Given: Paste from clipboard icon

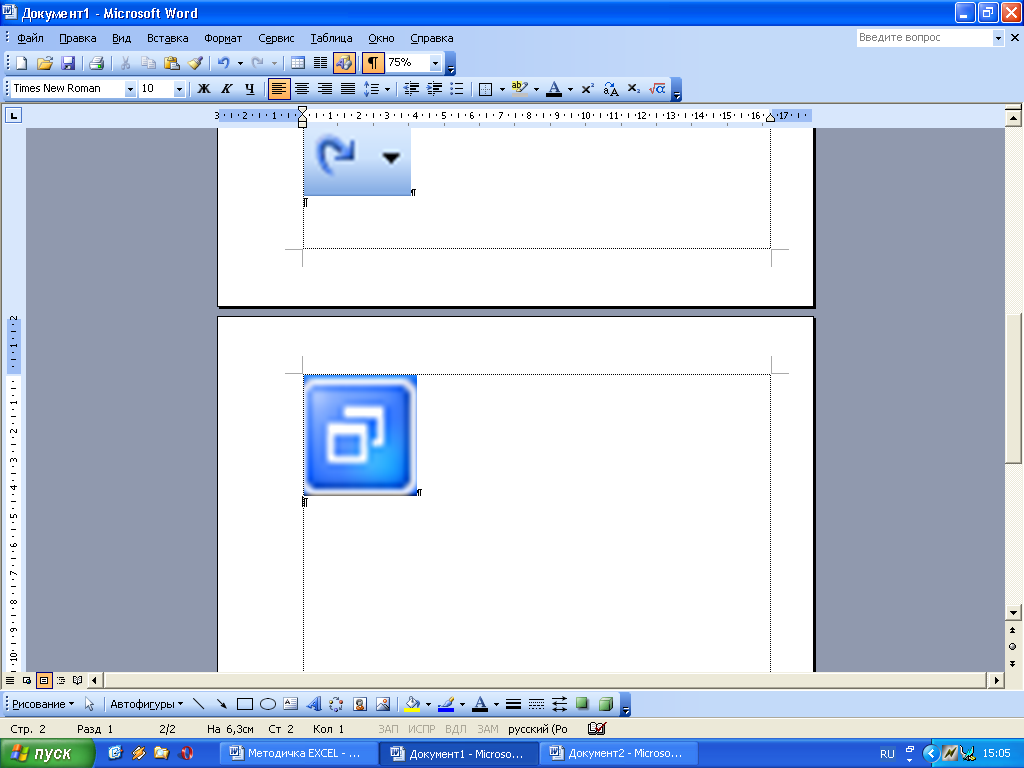Looking at the screenshot, I should (172, 63).
